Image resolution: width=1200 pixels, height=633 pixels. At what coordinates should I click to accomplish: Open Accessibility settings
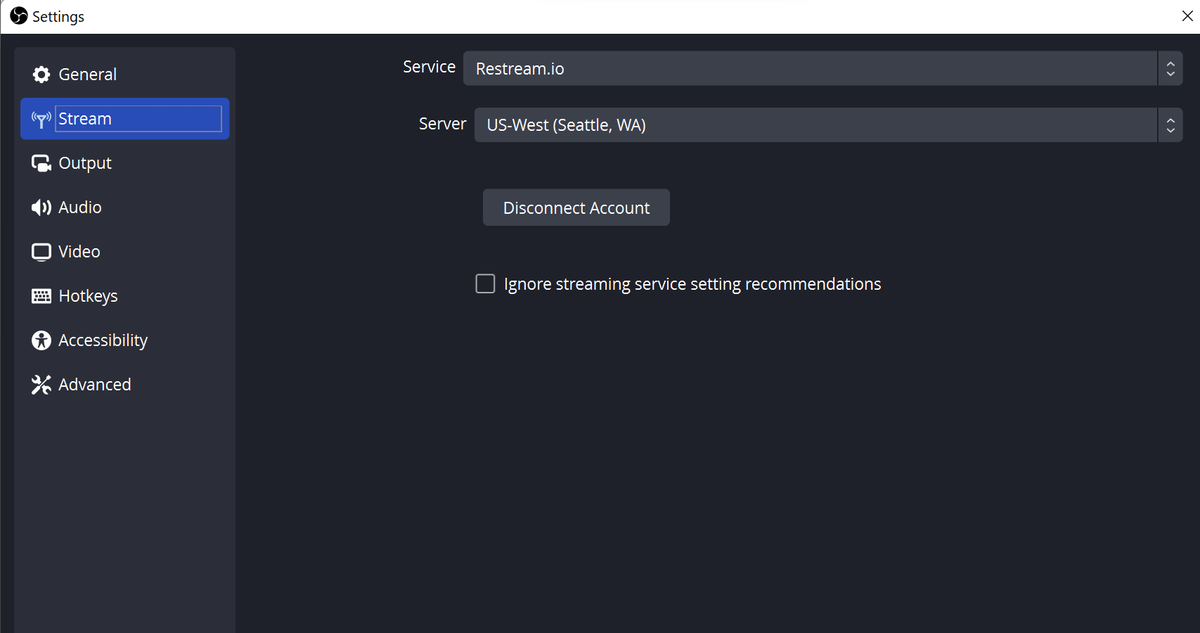coord(125,340)
